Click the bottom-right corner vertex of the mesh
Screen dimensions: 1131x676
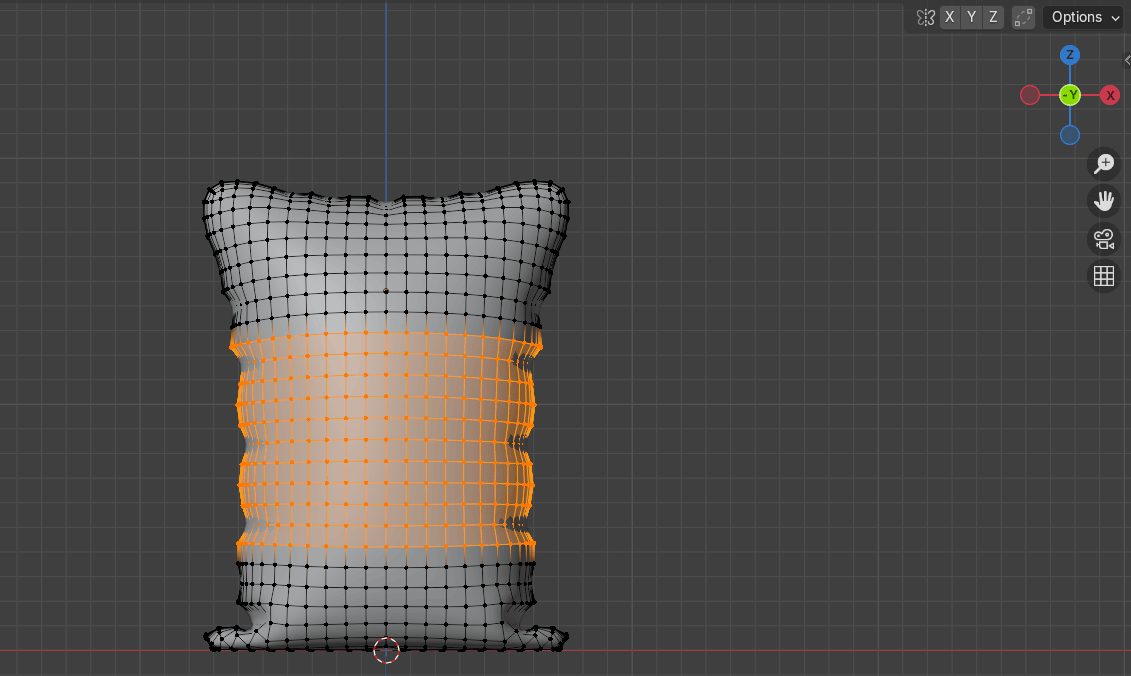(565, 636)
